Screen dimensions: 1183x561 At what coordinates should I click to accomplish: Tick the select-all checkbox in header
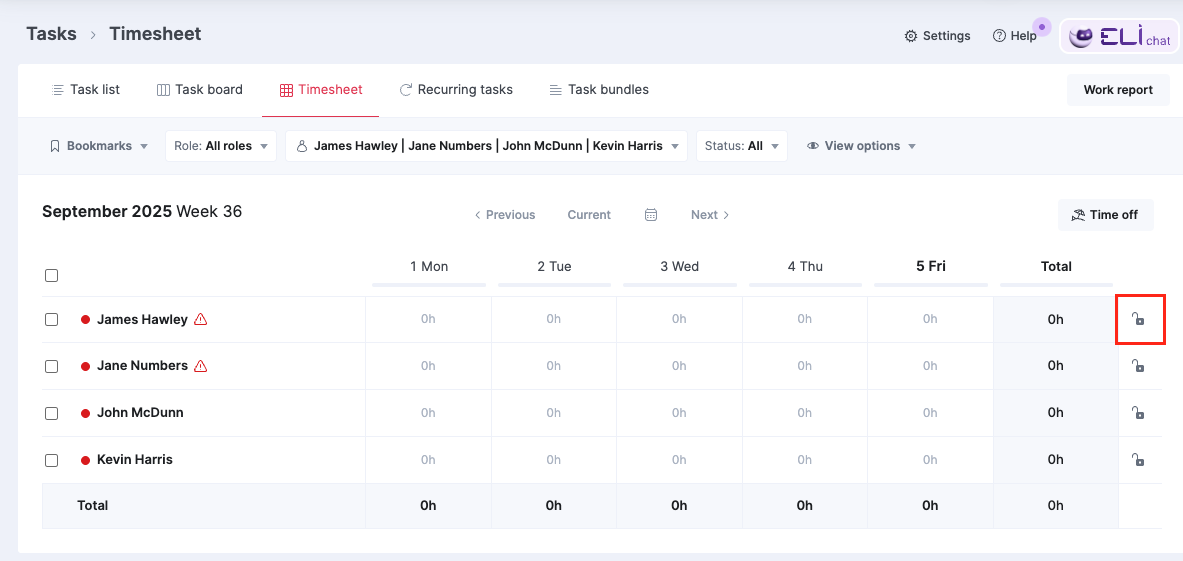pyautogui.click(x=51, y=275)
